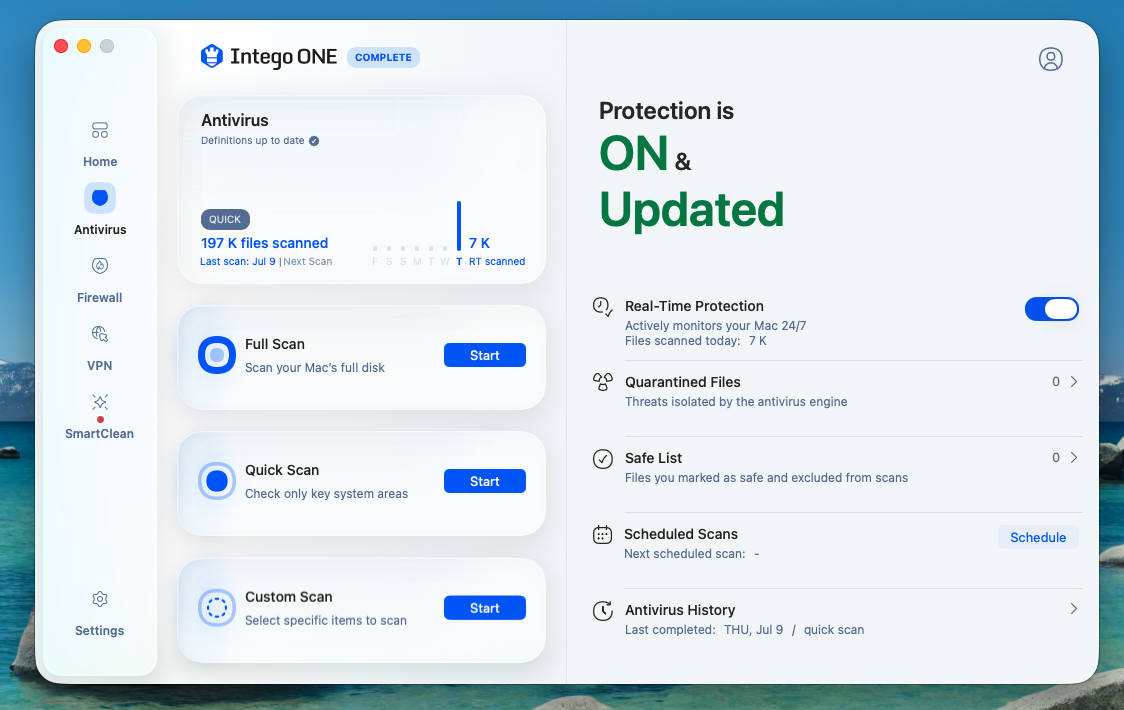Open the Firewall flame icon
The height and width of the screenshot is (710, 1124).
pyautogui.click(x=100, y=266)
